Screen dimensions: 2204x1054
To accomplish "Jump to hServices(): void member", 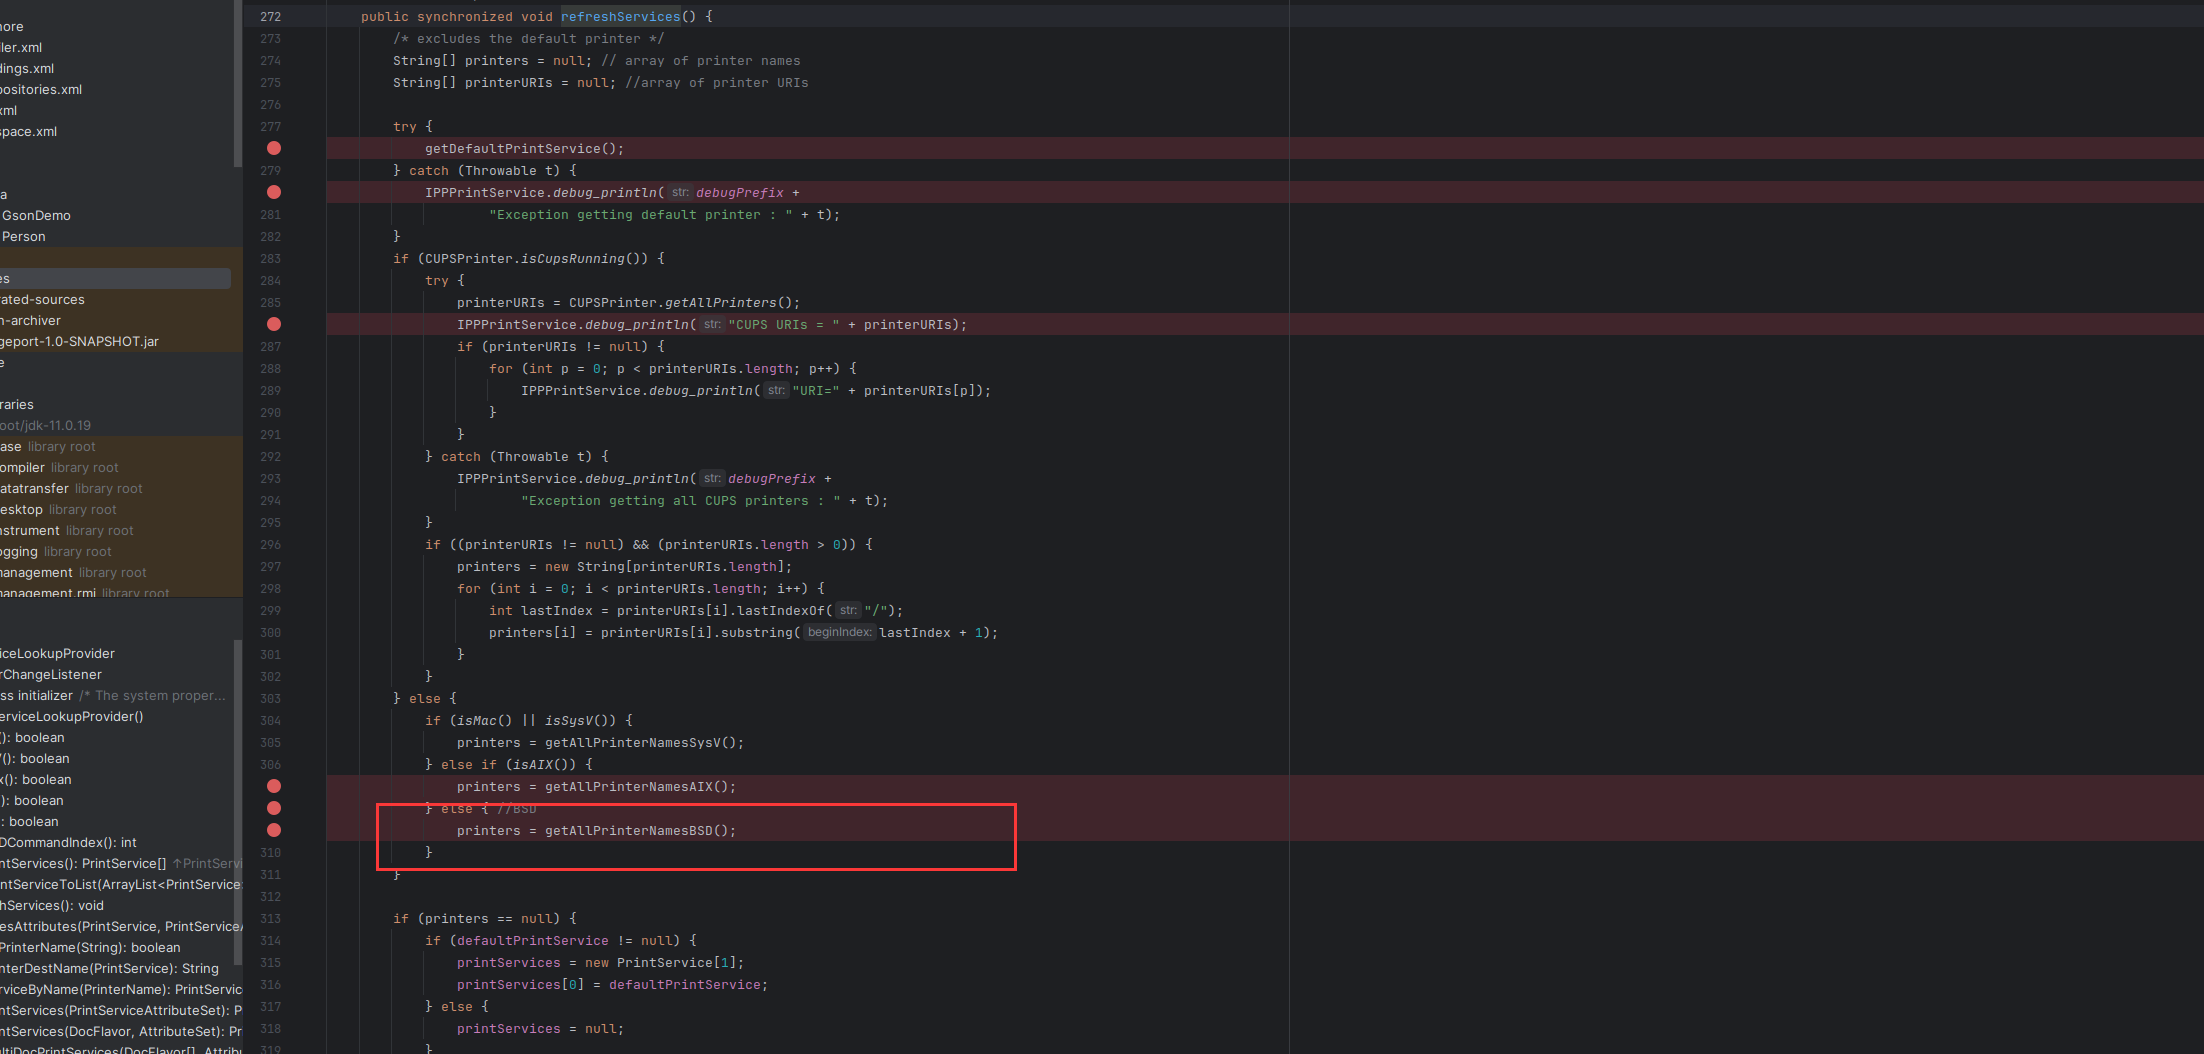I will [x=52, y=905].
